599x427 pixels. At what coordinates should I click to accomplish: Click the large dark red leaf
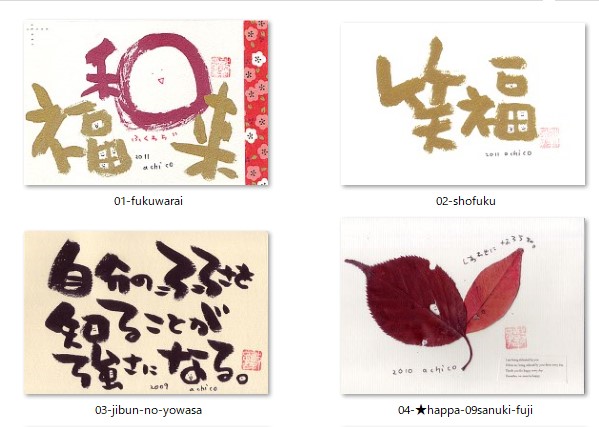click(x=411, y=302)
